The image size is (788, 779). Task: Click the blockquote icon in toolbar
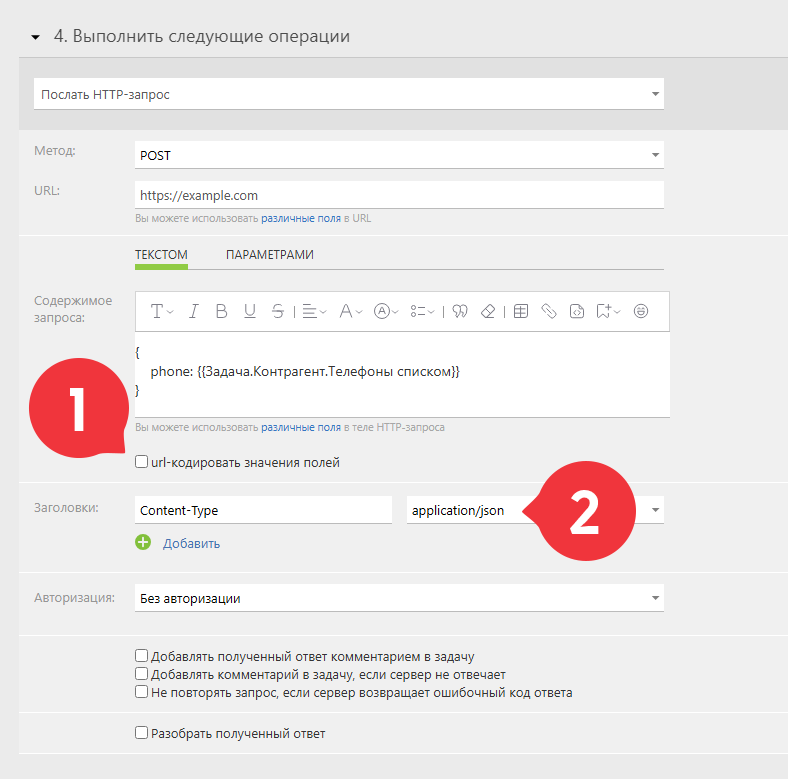(x=460, y=311)
